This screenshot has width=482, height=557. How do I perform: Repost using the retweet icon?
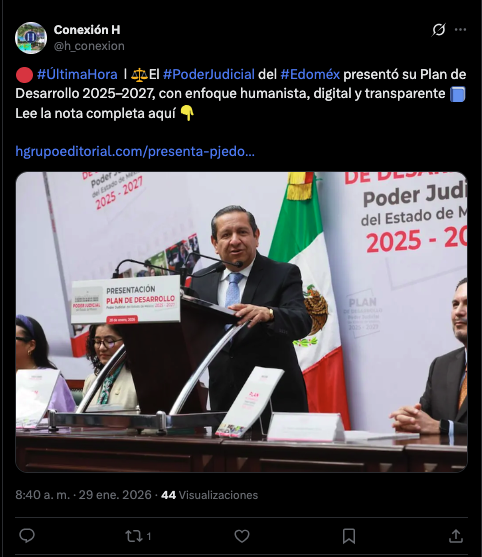134,536
